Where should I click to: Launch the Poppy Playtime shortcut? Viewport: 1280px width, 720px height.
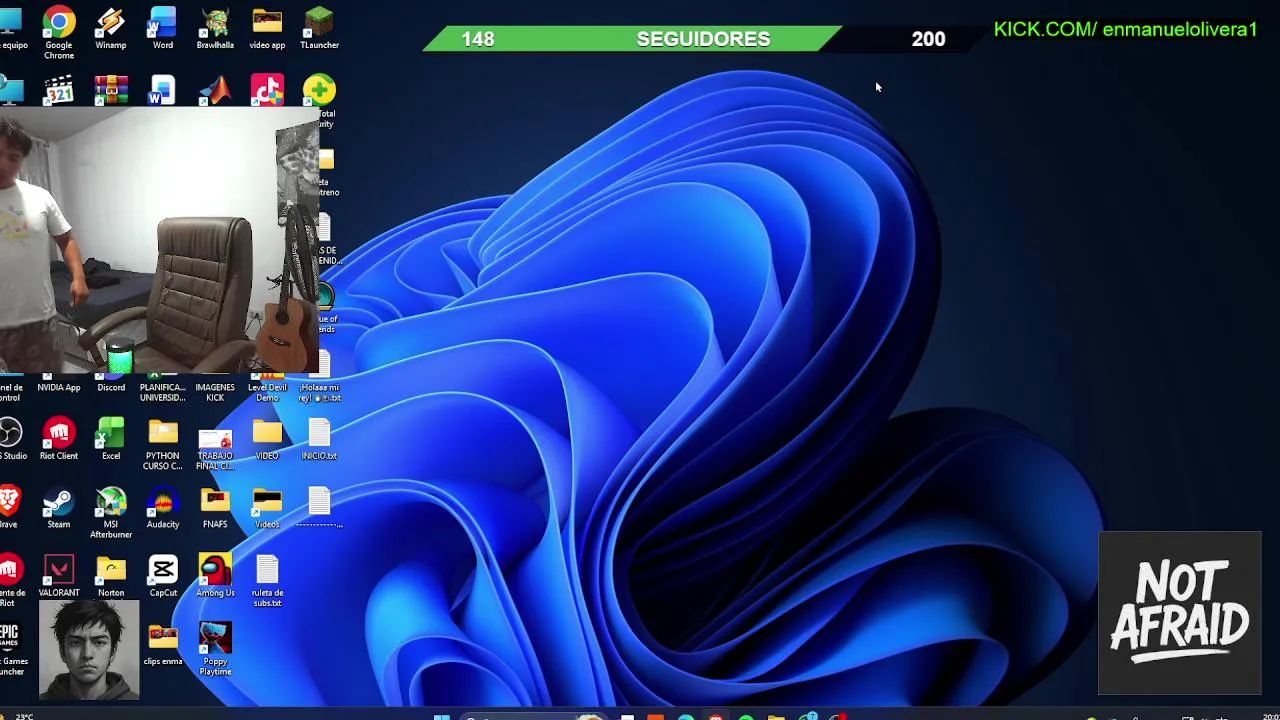[215, 646]
